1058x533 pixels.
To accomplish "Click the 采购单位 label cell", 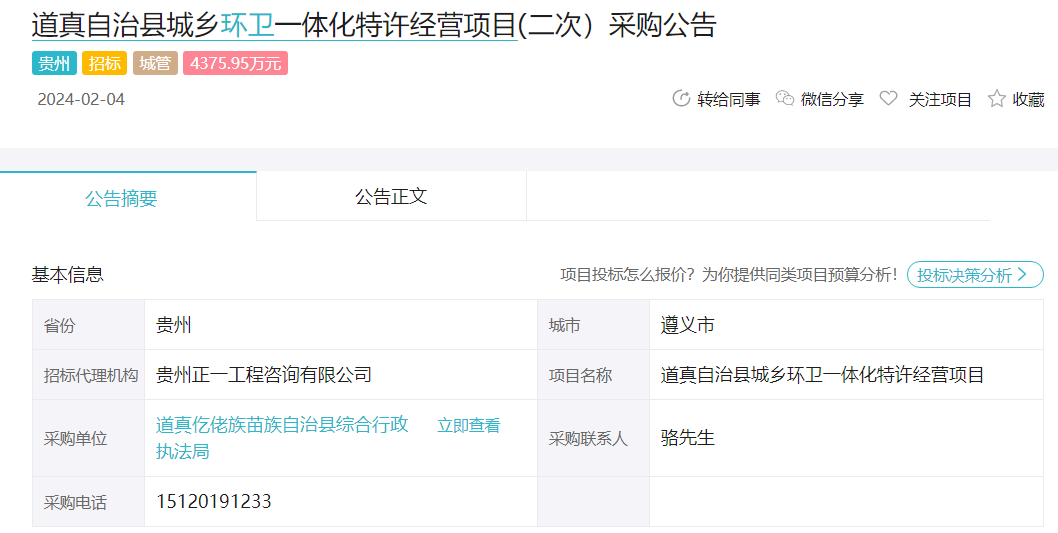I will click(88, 438).
